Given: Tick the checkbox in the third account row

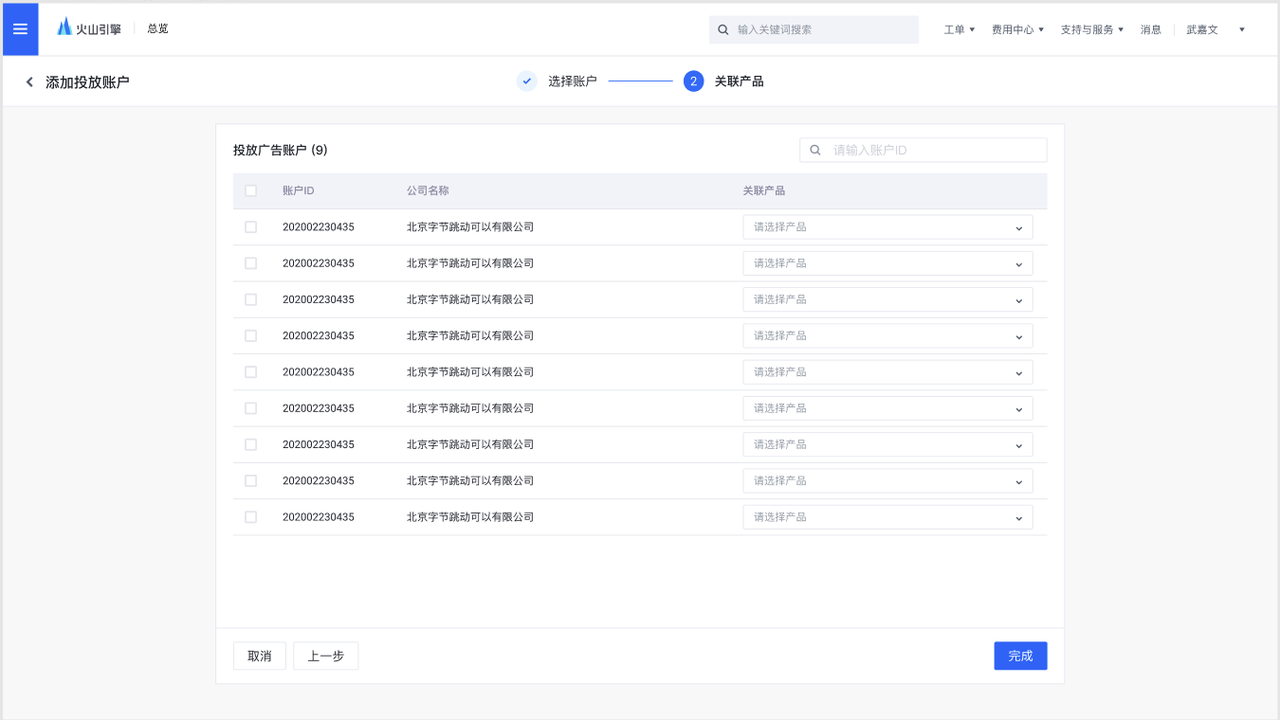Looking at the screenshot, I should 251,299.
